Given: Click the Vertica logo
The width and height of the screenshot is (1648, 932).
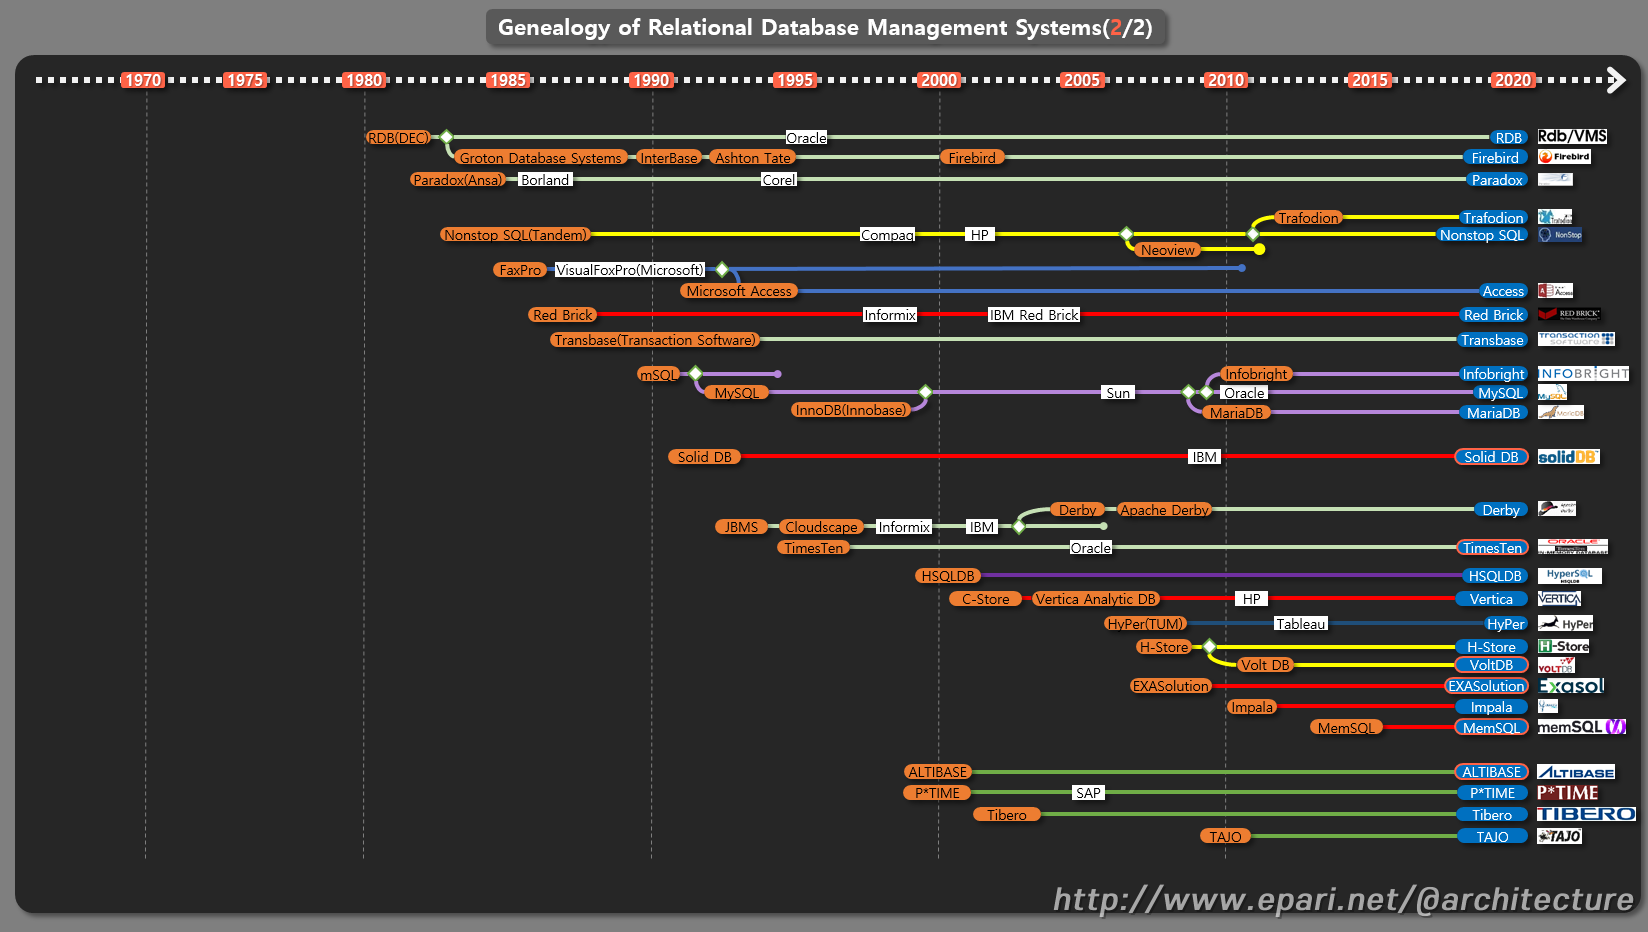Looking at the screenshot, I should pyautogui.click(x=1559, y=599).
